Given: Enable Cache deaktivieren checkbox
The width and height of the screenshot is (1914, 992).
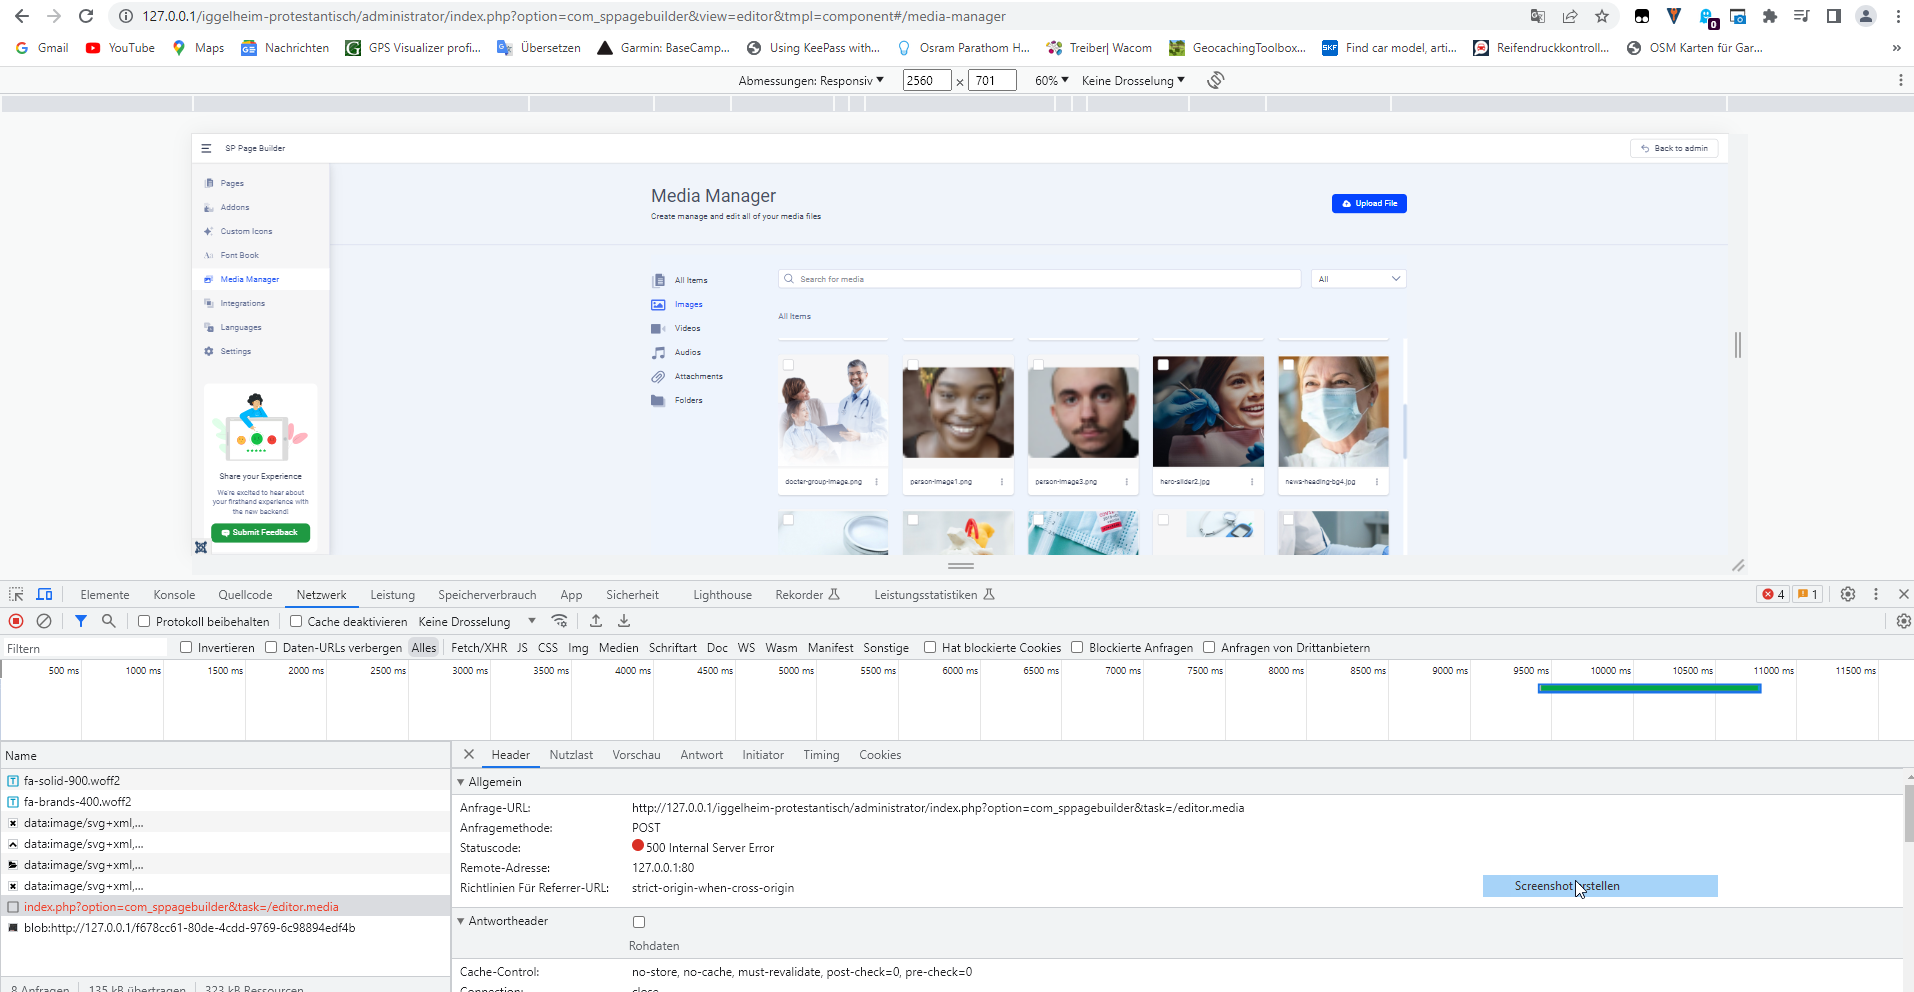Looking at the screenshot, I should [296, 621].
